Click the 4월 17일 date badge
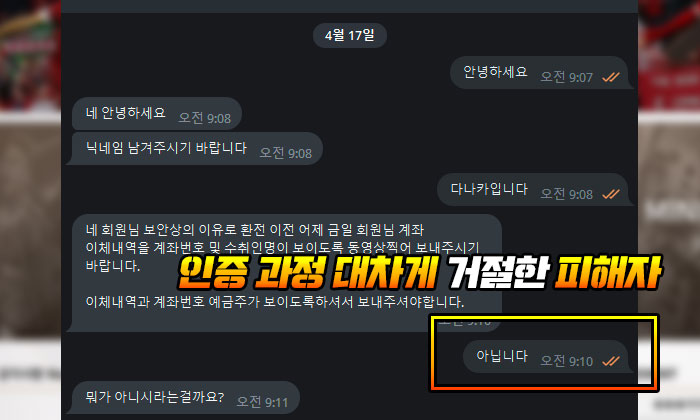 coord(350,35)
